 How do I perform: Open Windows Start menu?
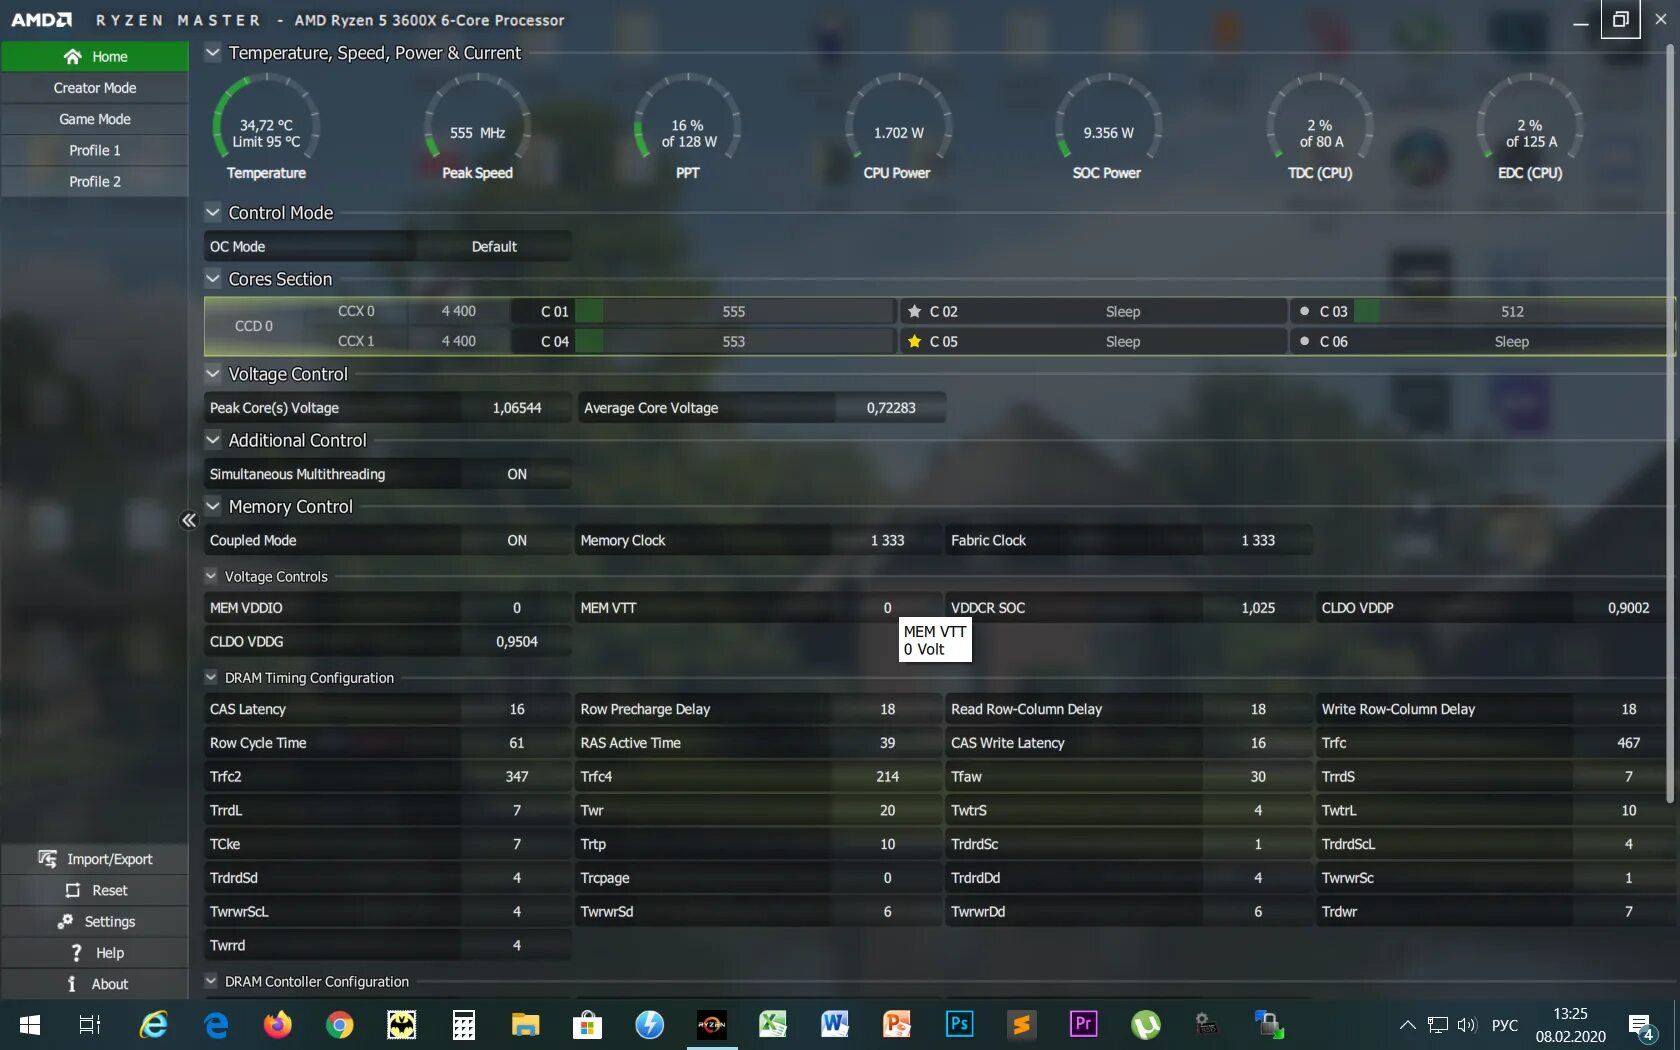[30, 1025]
